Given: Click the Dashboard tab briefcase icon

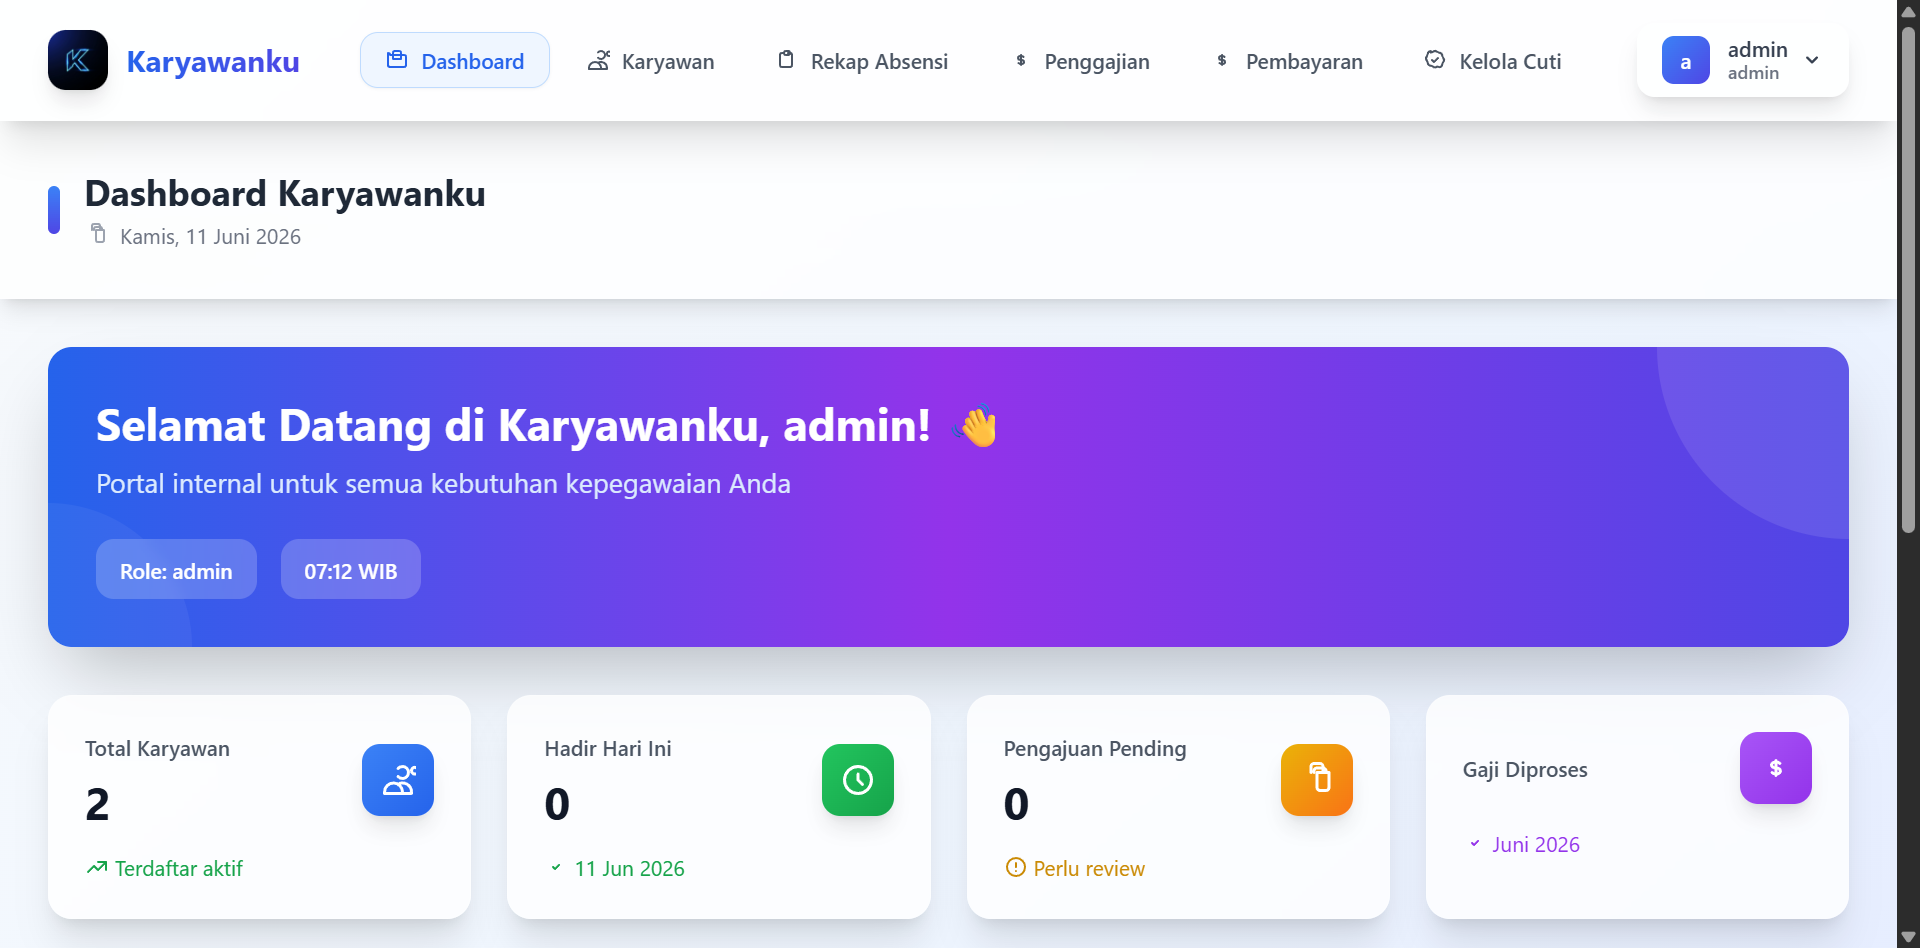Looking at the screenshot, I should click(x=397, y=60).
